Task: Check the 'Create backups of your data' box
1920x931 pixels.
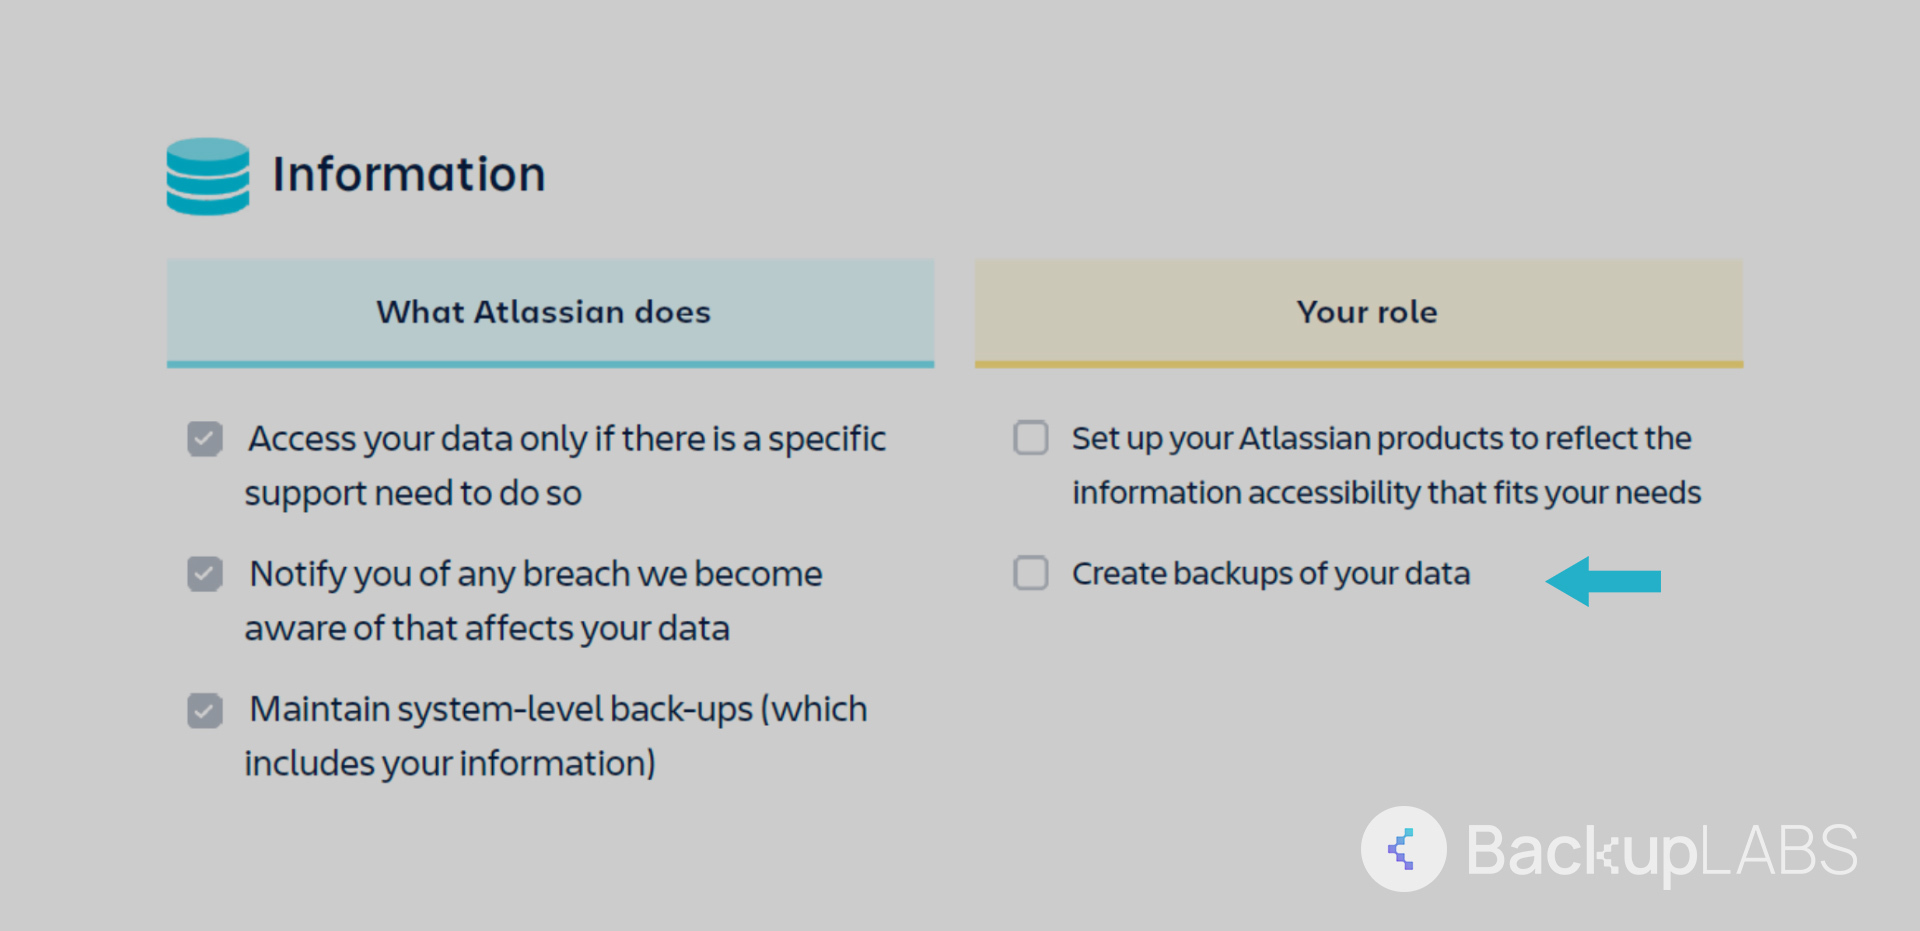Action: 1031,573
